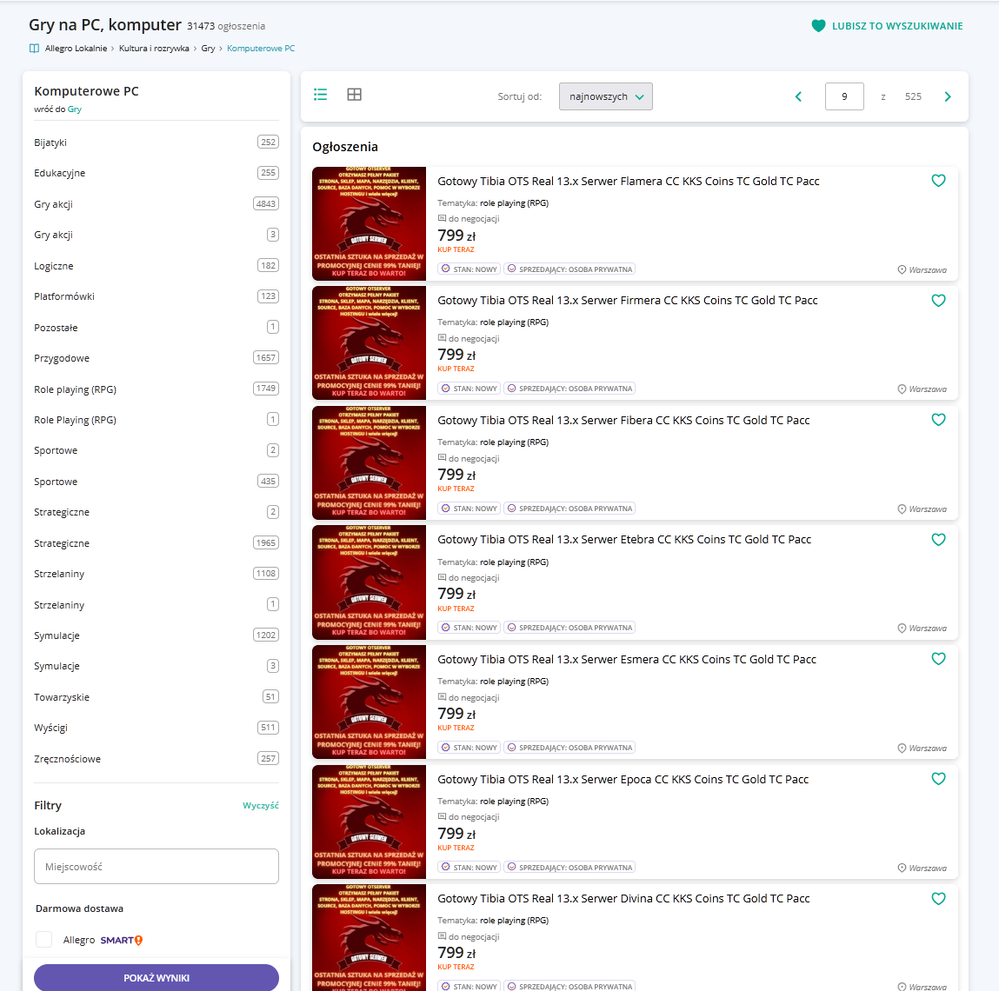
Task: Click the Miejscowość location input field
Action: tap(156, 866)
